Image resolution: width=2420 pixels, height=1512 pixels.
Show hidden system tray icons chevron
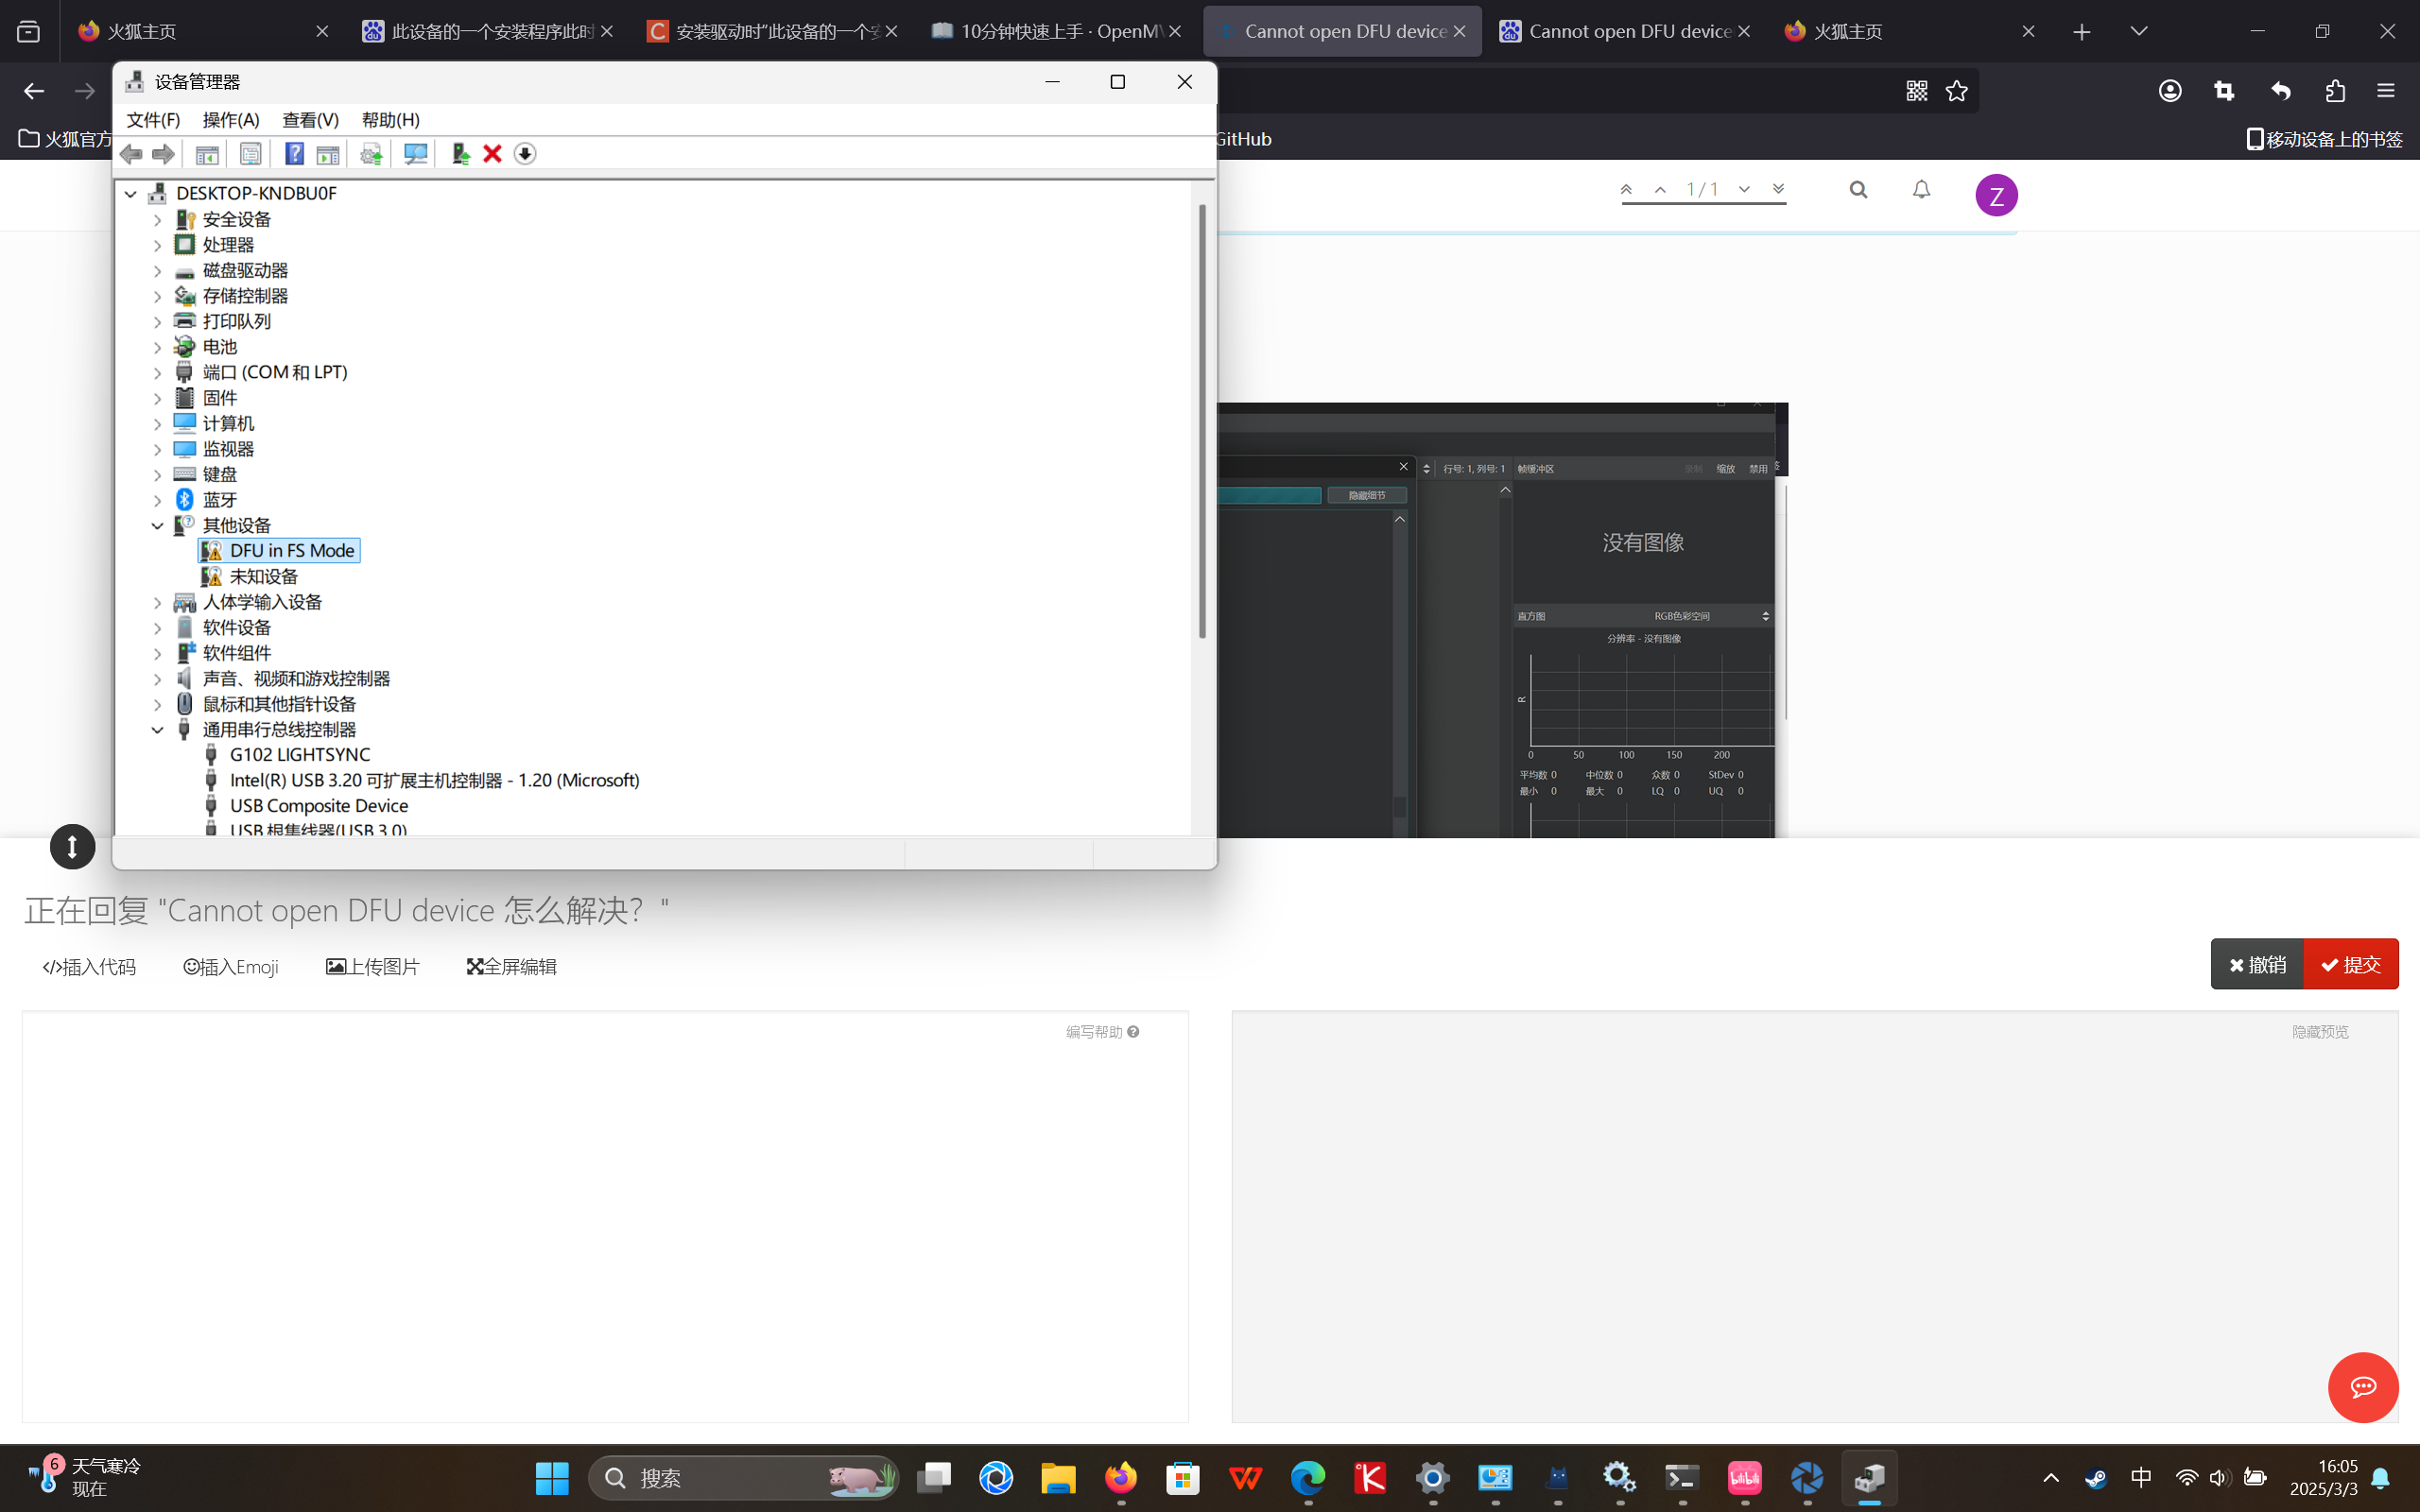[x=2051, y=1478]
